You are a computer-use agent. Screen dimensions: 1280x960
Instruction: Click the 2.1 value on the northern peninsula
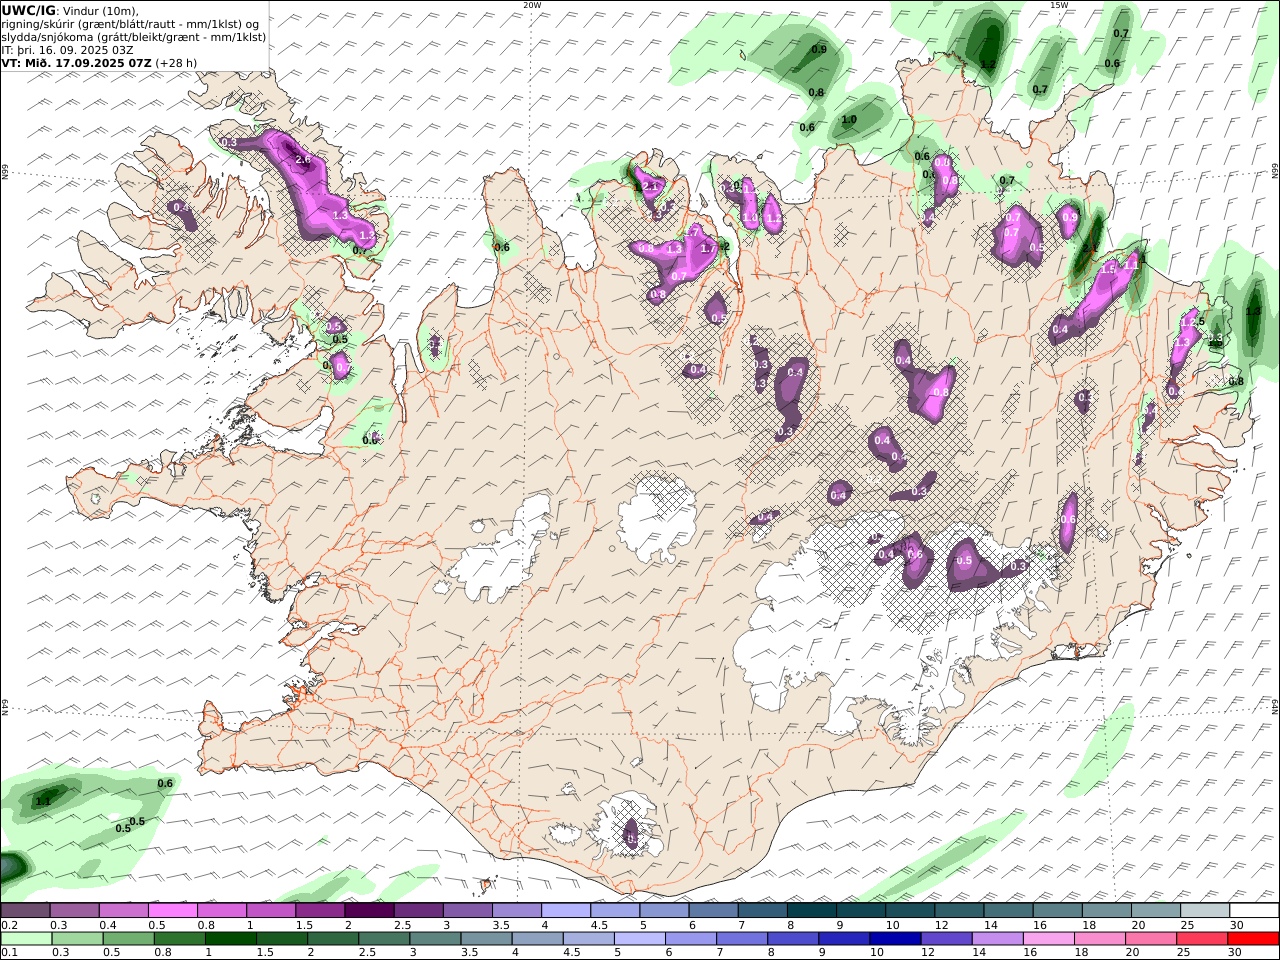click(x=650, y=186)
